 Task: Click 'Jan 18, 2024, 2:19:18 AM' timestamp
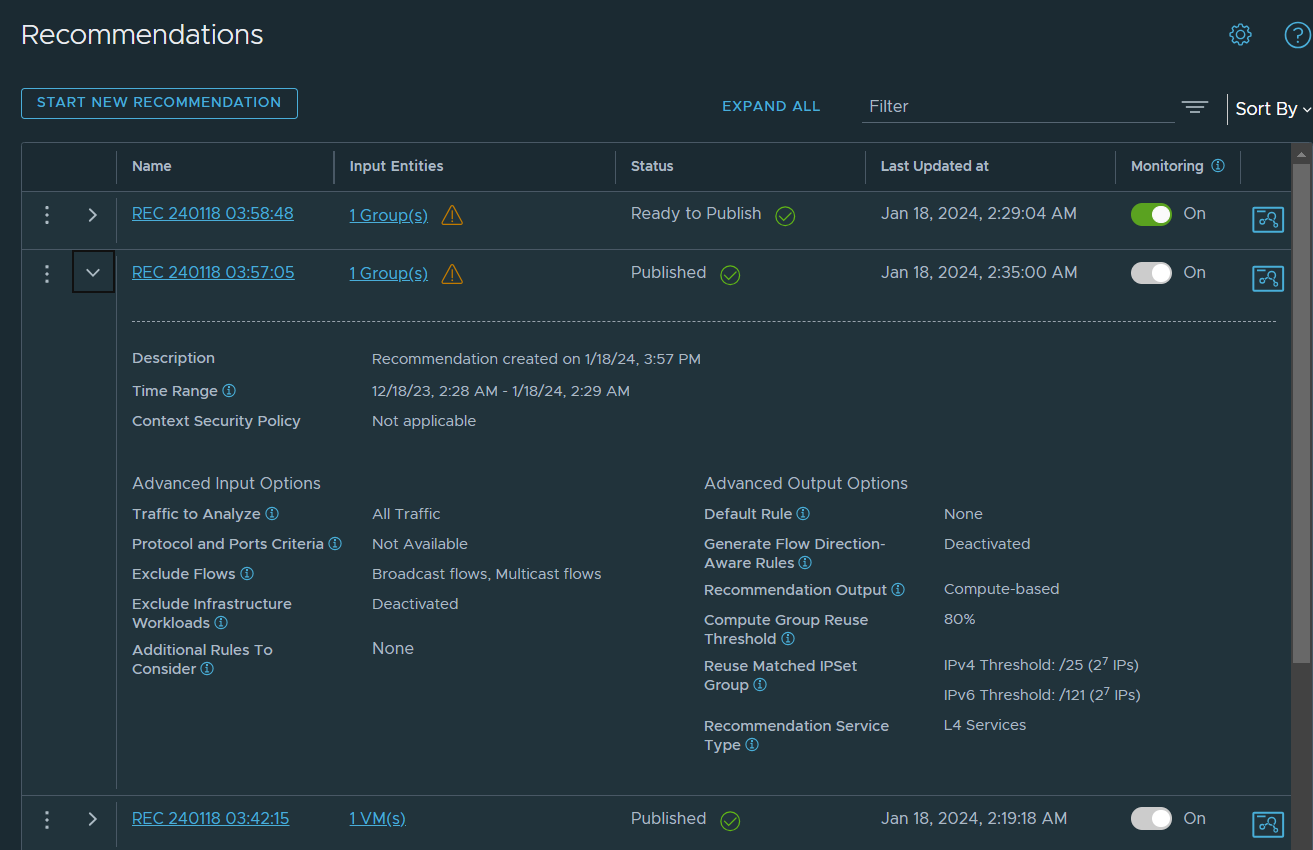[974, 818]
